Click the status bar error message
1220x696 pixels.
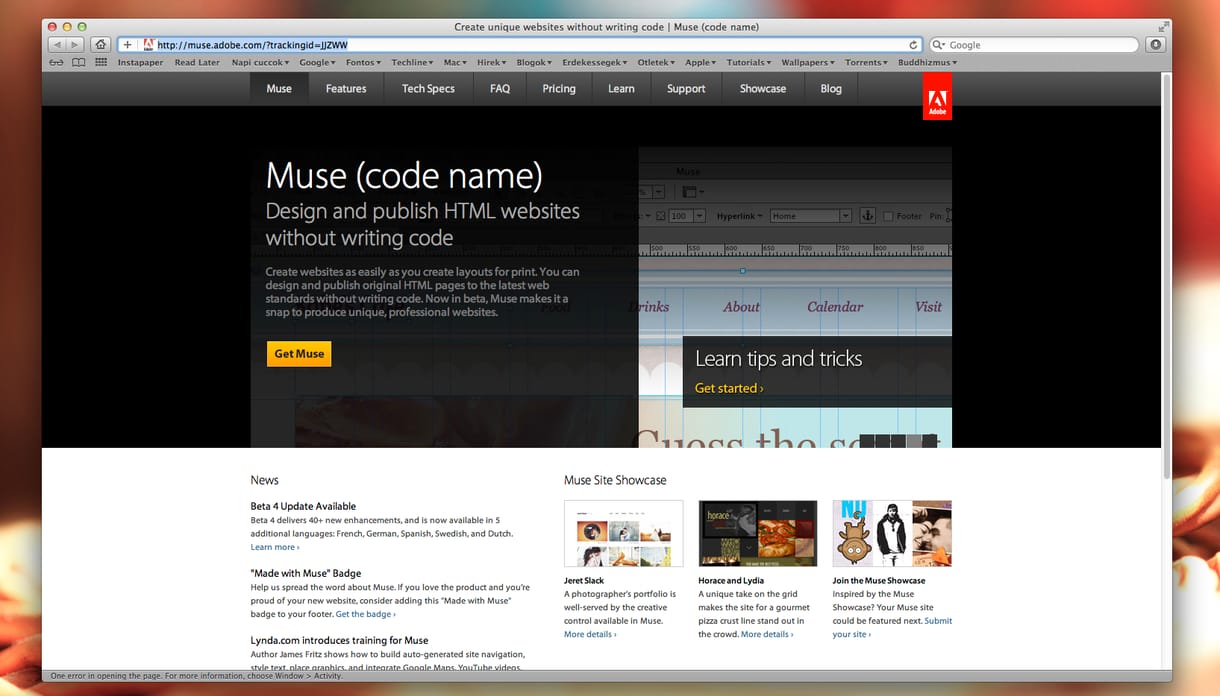[196, 676]
